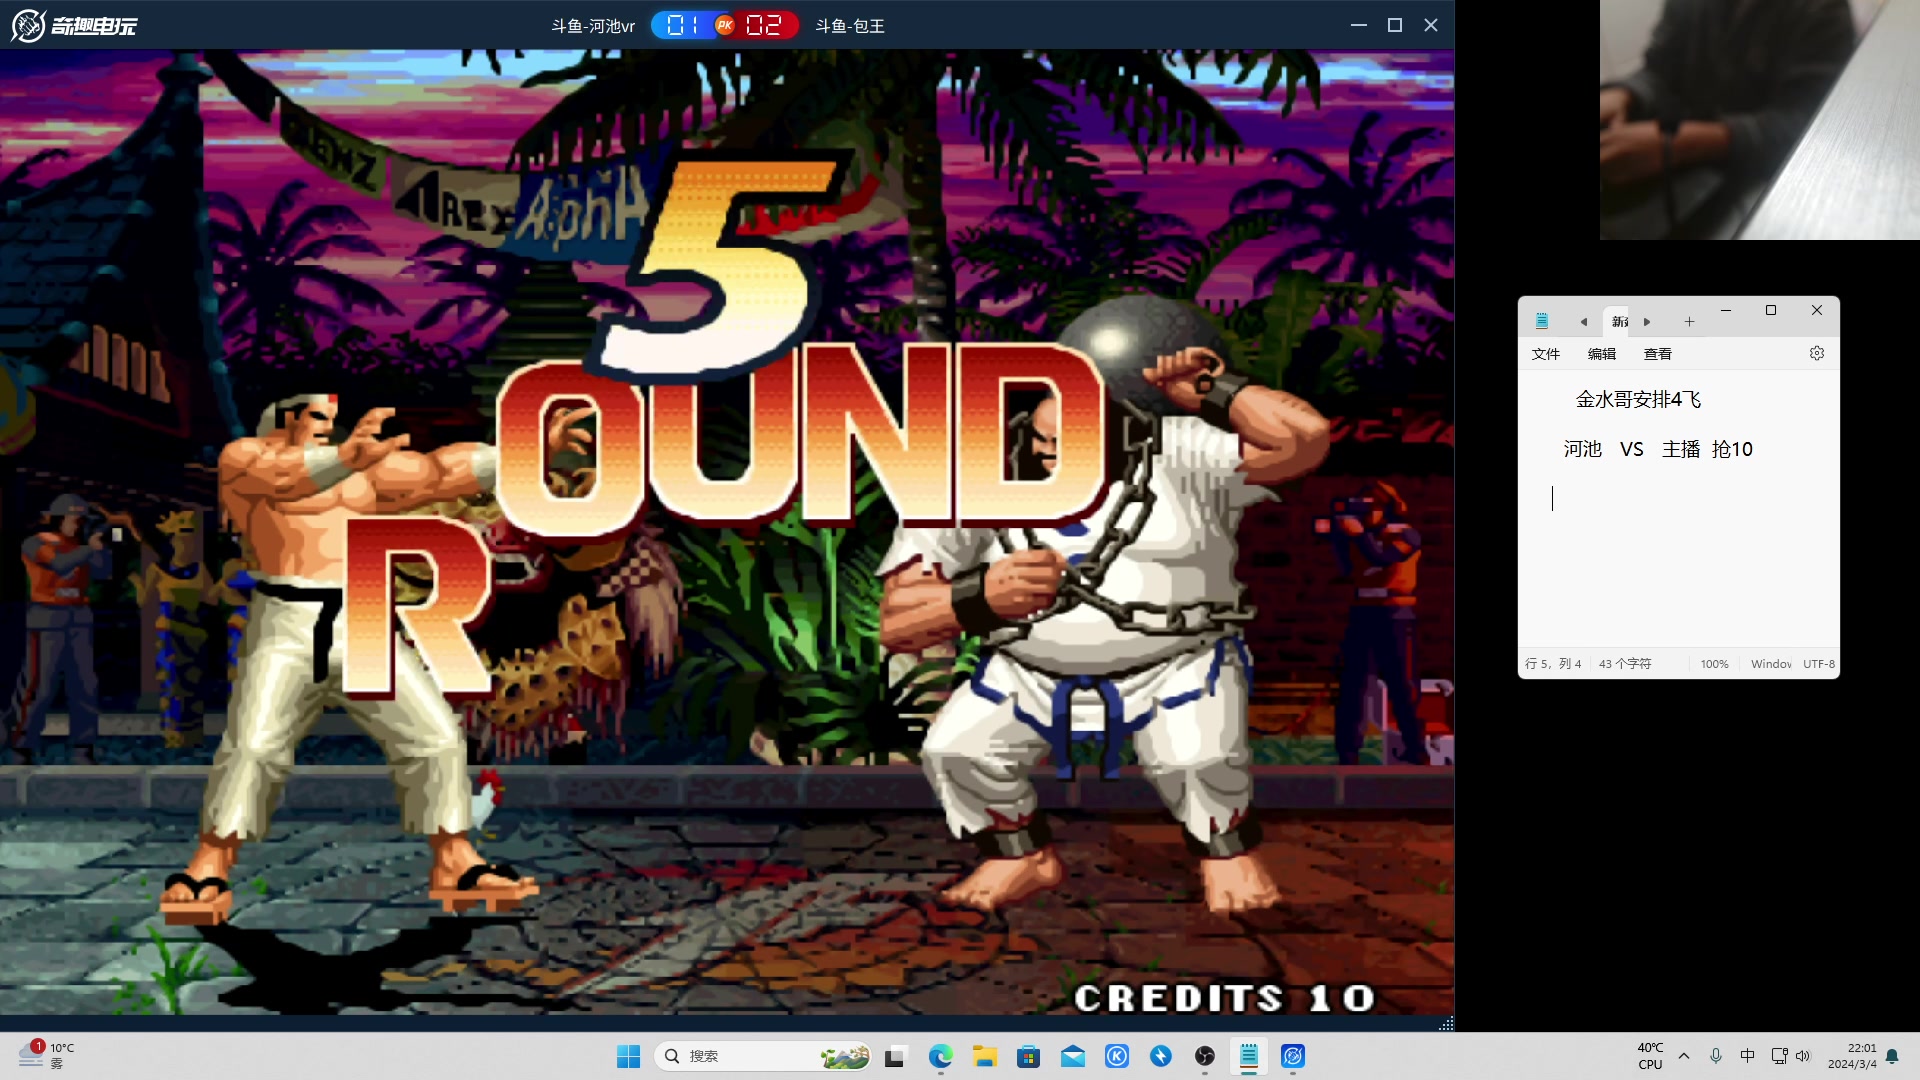The height and width of the screenshot is (1080, 1920).
Task: Open the clock showing 22:01 2024/3/4
Action: pos(1852,1056)
